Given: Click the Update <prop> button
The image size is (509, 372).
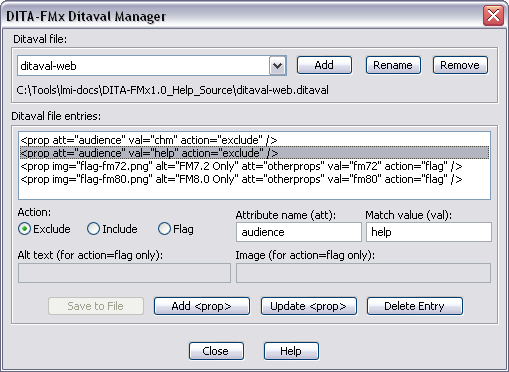Looking at the screenshot, I should [309, 306].
